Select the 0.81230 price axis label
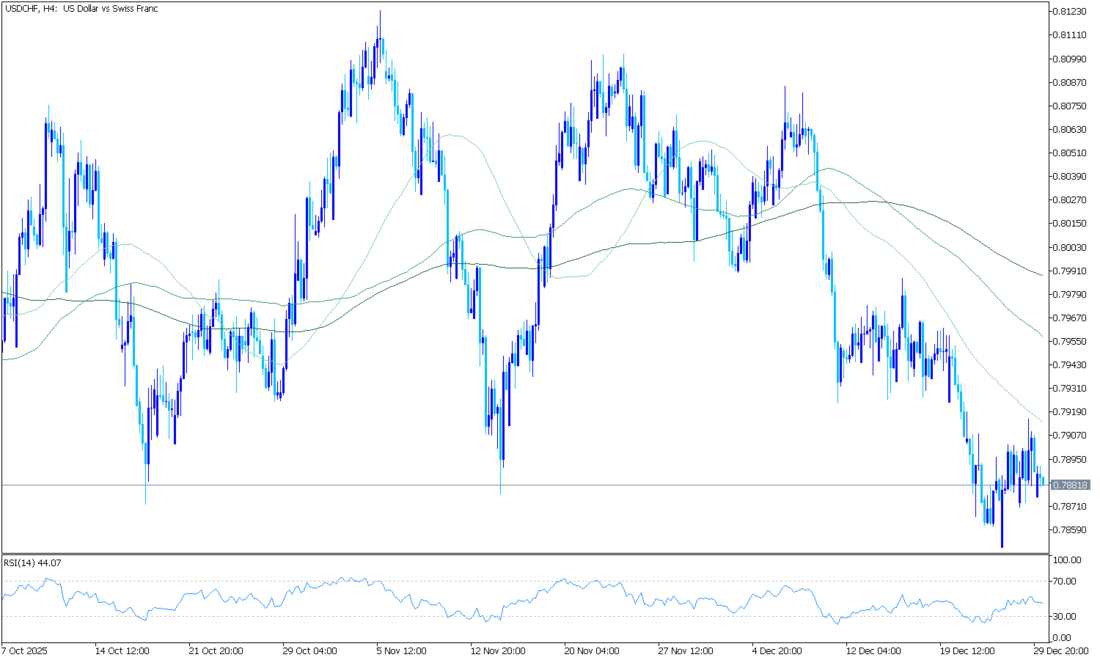This screenshot has width=1100, height=660. pos(1069,11)
